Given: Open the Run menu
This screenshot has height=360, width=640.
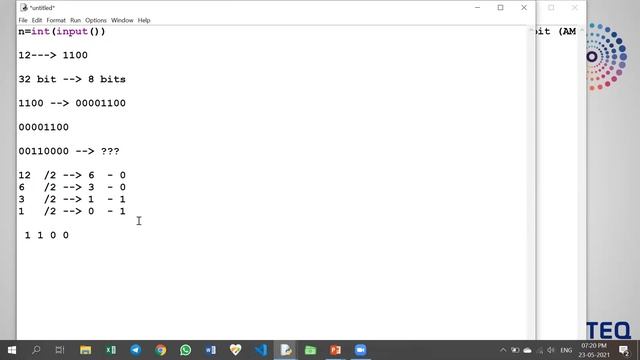Looking at the screenshot, I should click(x=76, y=20).
